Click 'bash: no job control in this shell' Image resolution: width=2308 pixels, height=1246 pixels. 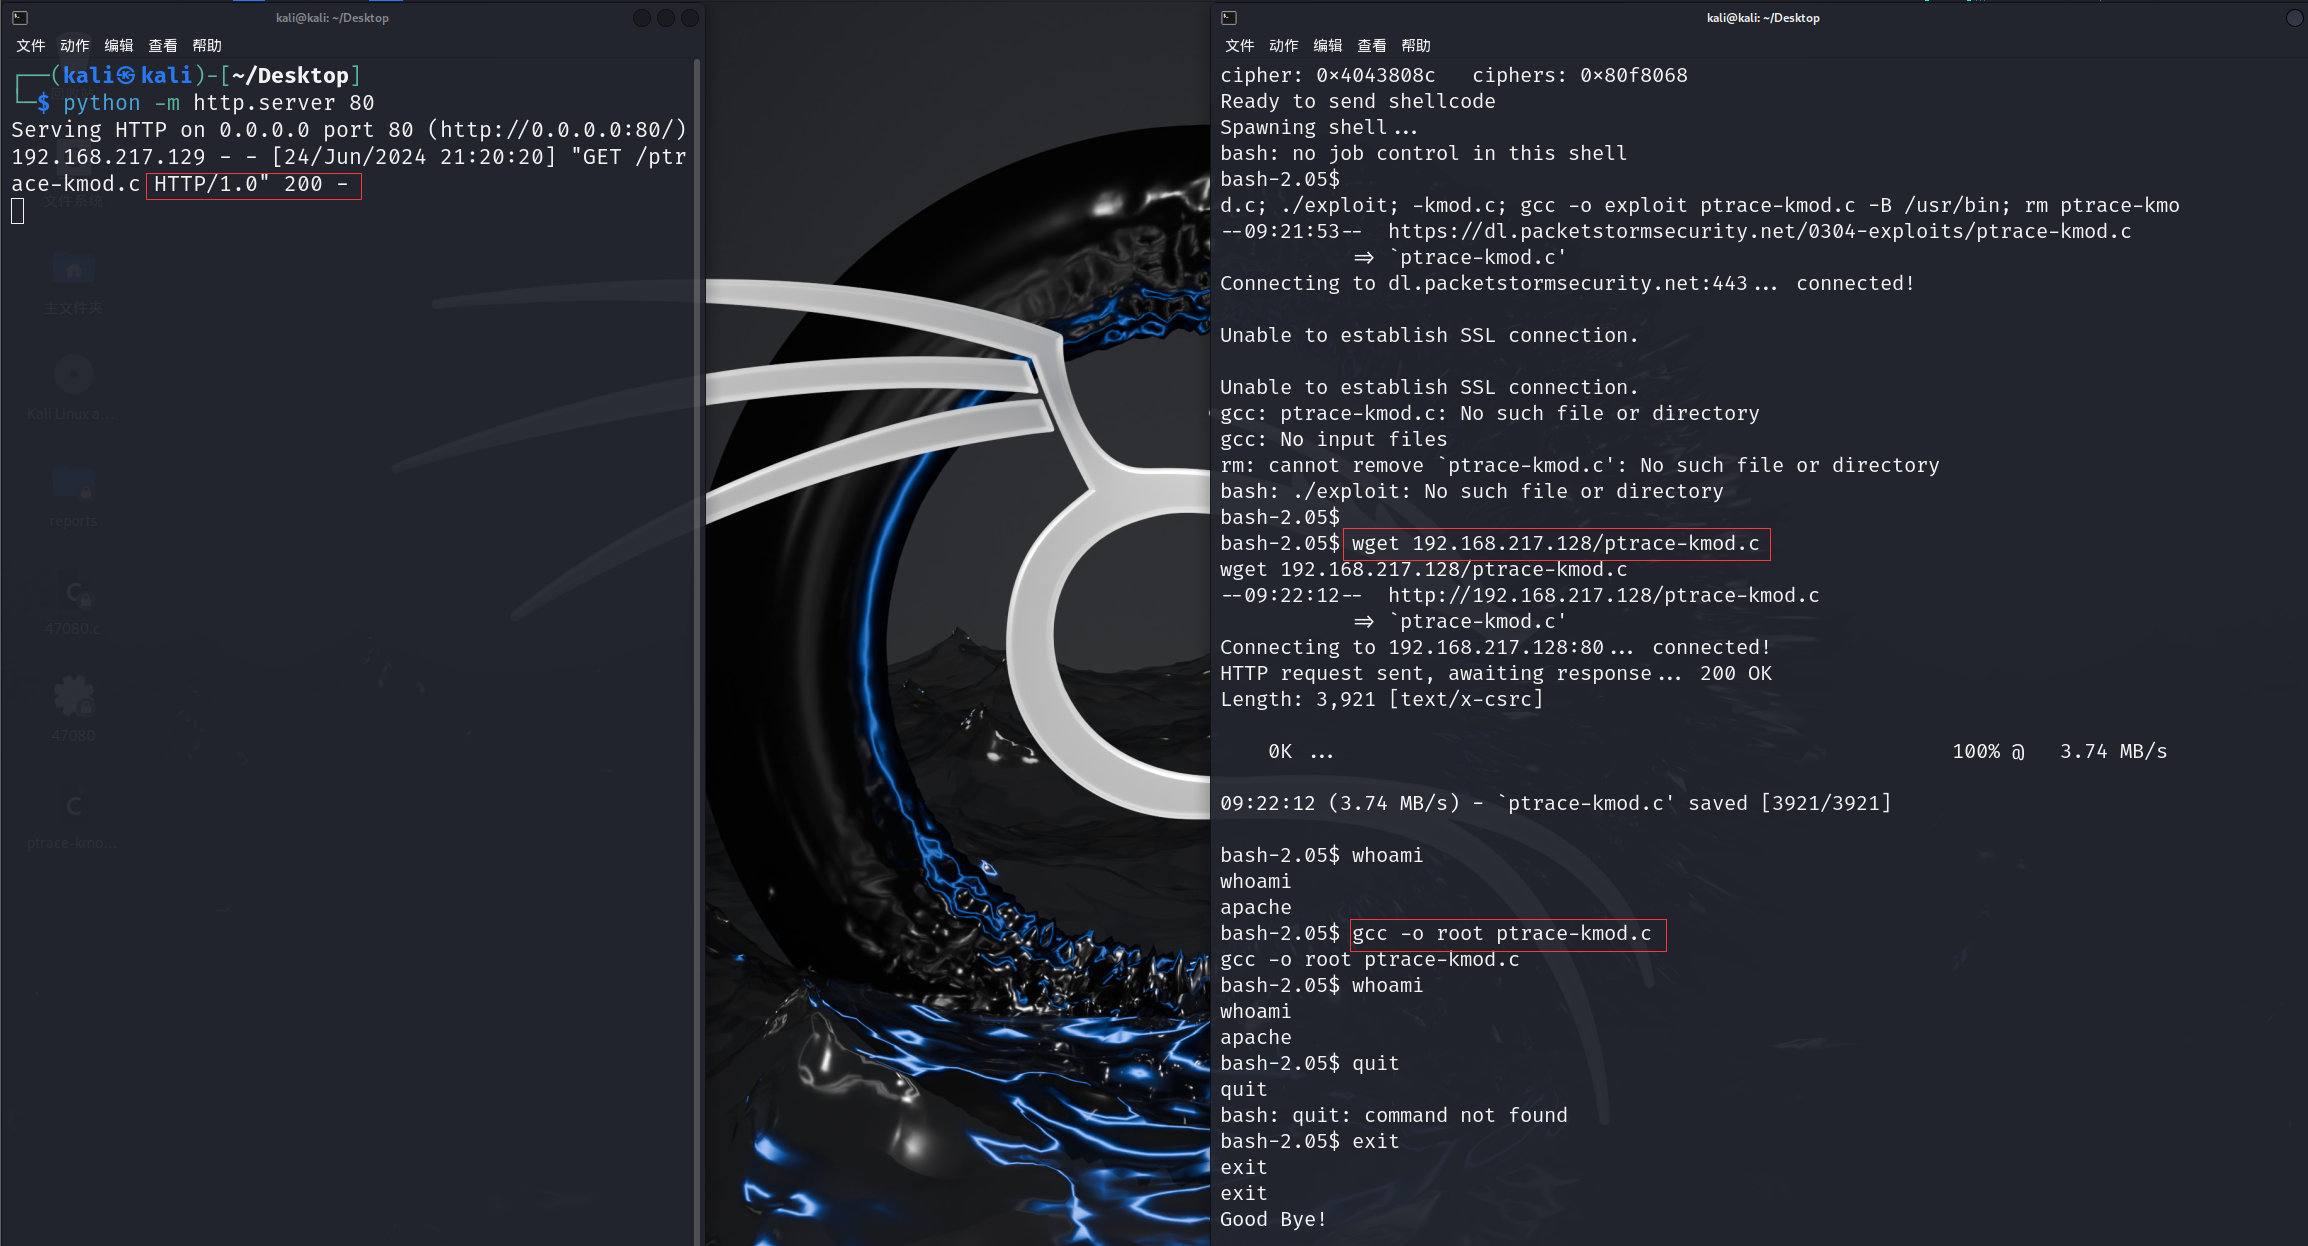[1424, 153]
